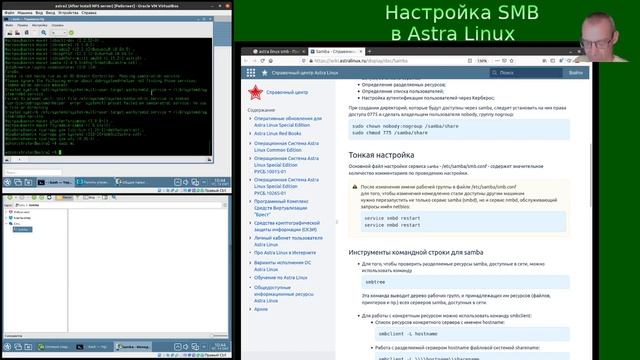
Task: Expand 'Оперативные обновления для Astra Linux Special Edition'
Action: pos(250,118)
